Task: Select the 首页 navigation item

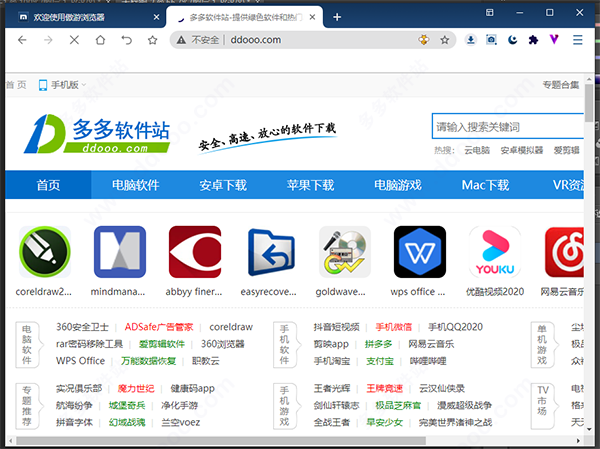Action: (x=48, y=185)
